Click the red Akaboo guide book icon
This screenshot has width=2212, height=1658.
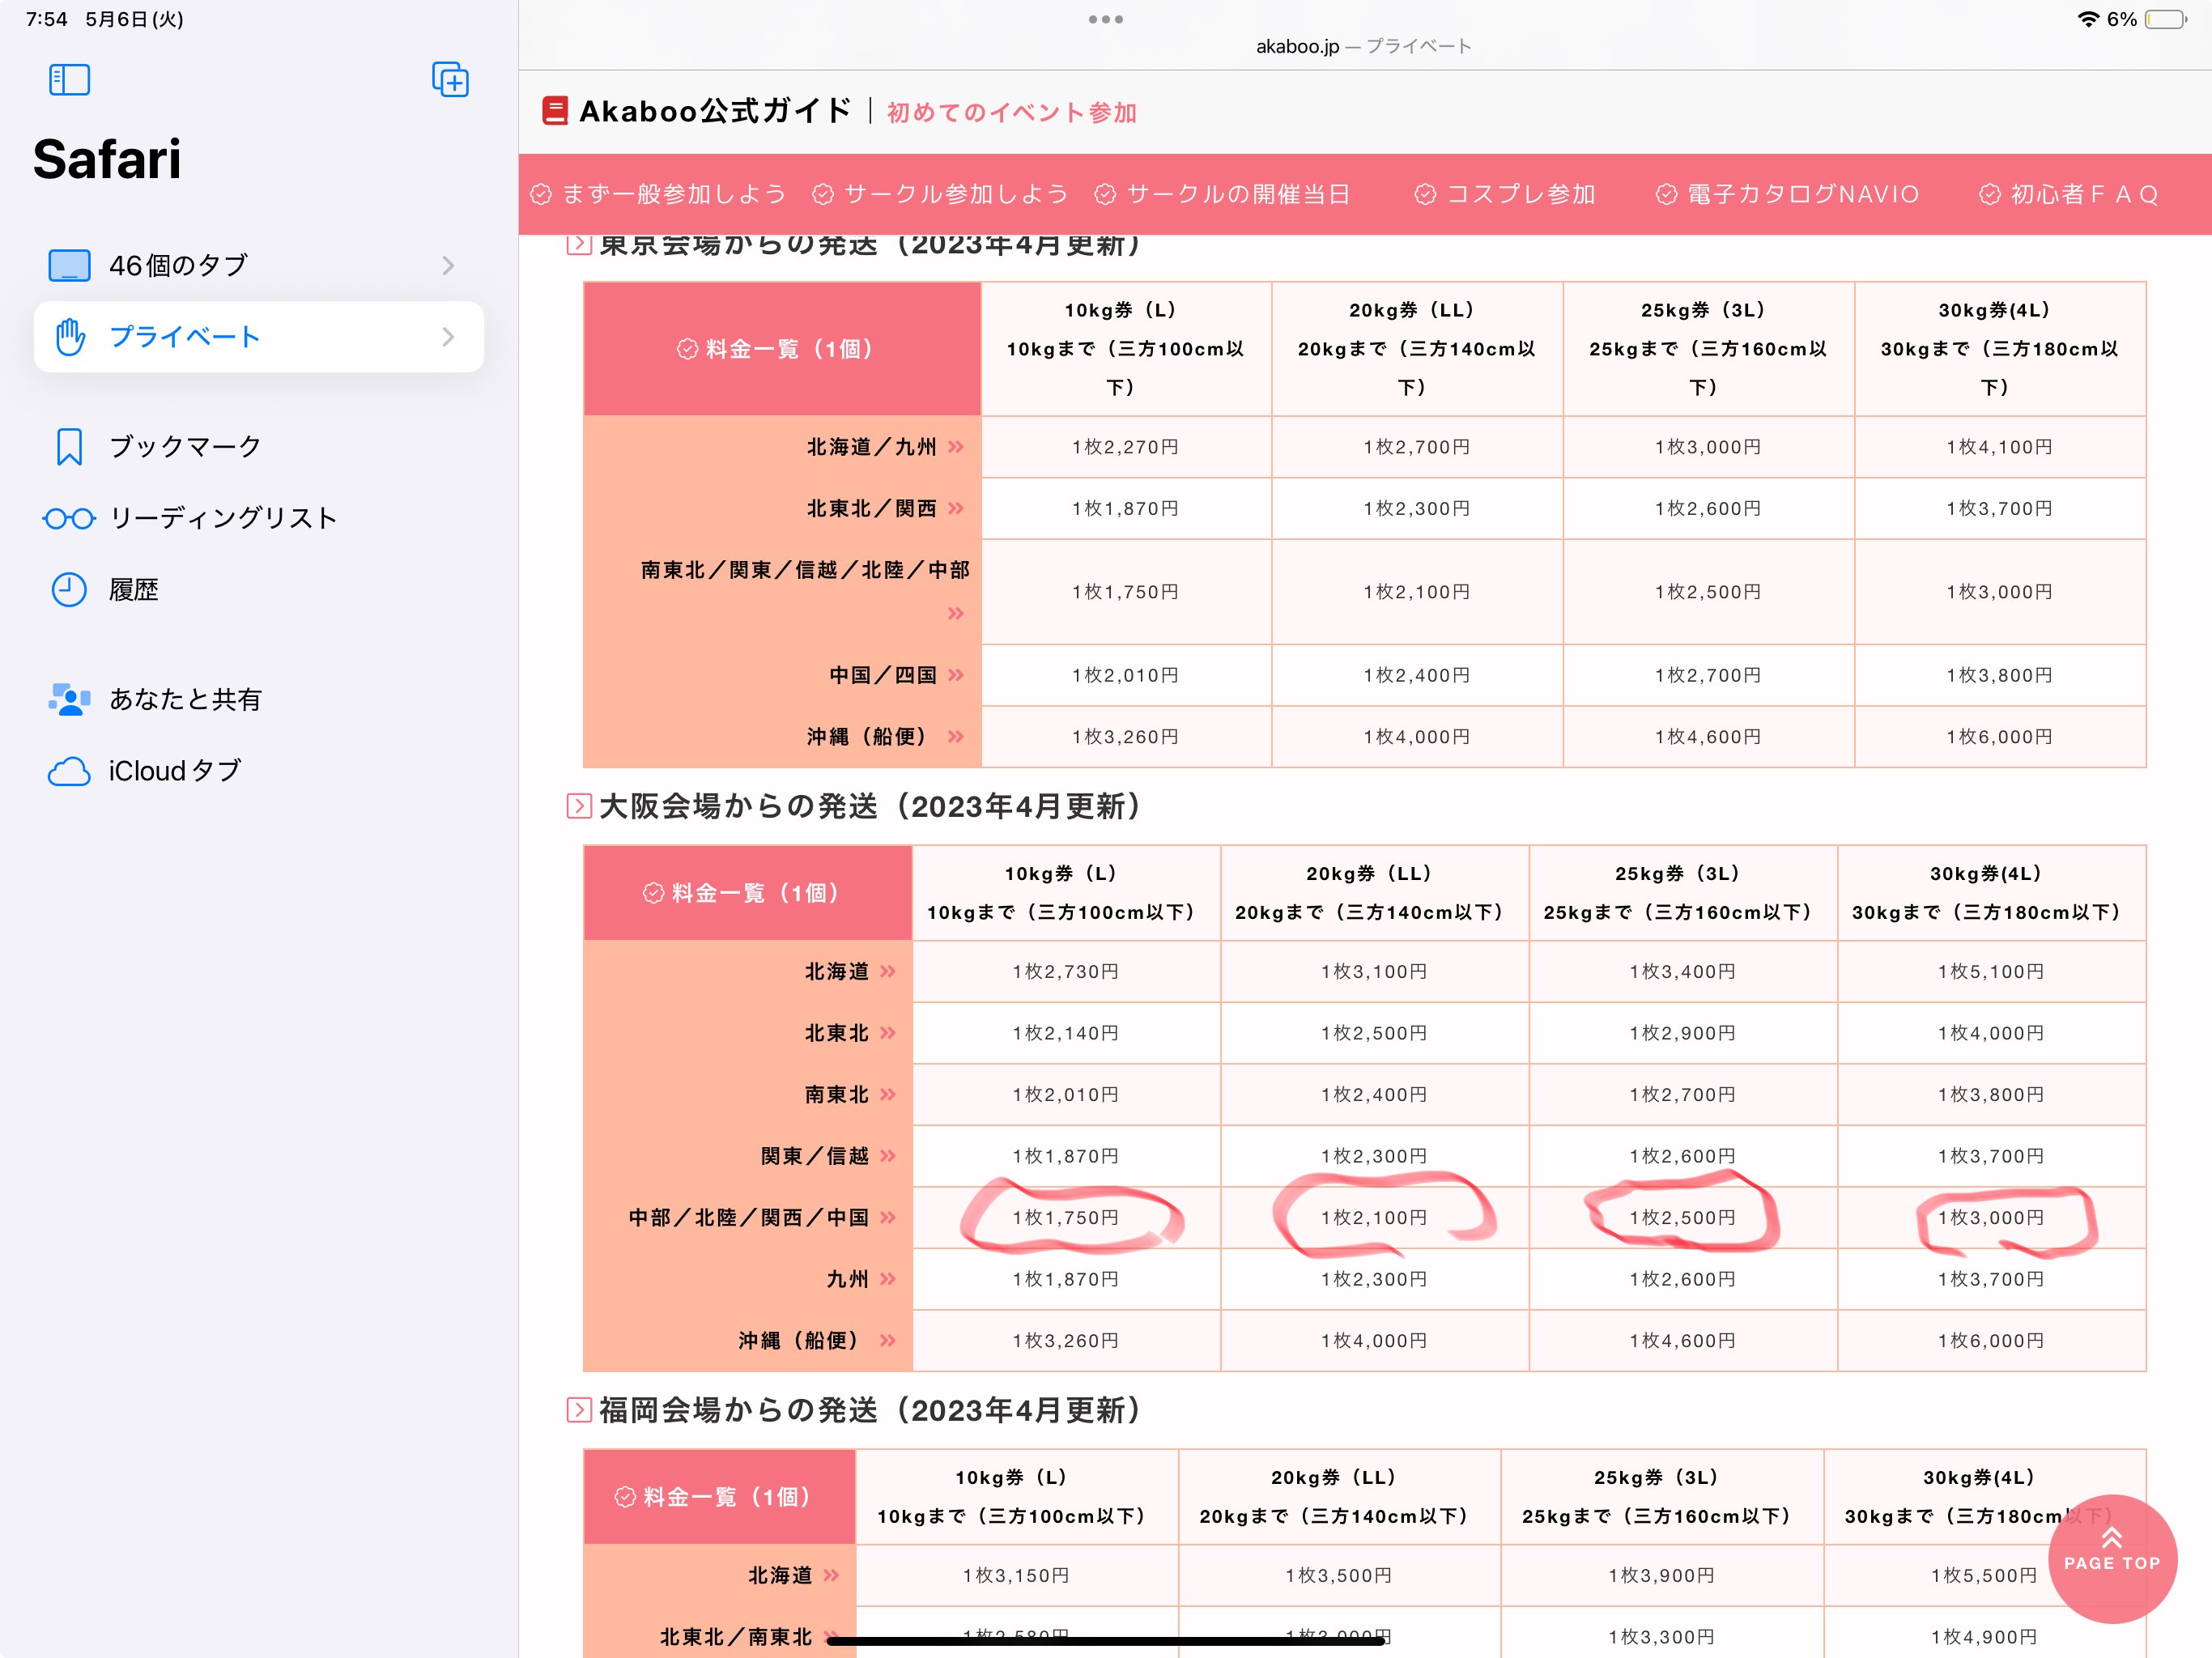(555, 111)
